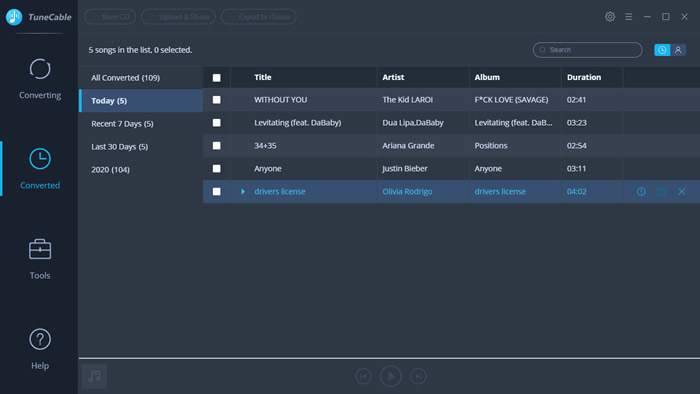Click the Burn CD button
The height and width of the screenshot is (394, 700).
110,17
